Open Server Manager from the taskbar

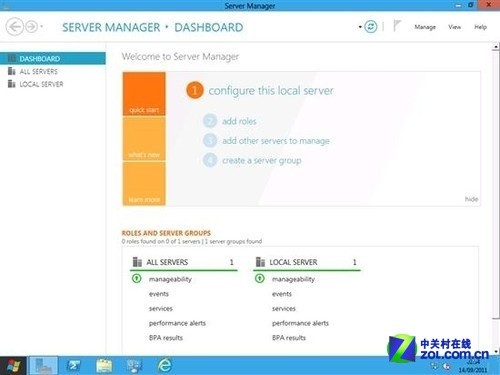tap(44, 366)
